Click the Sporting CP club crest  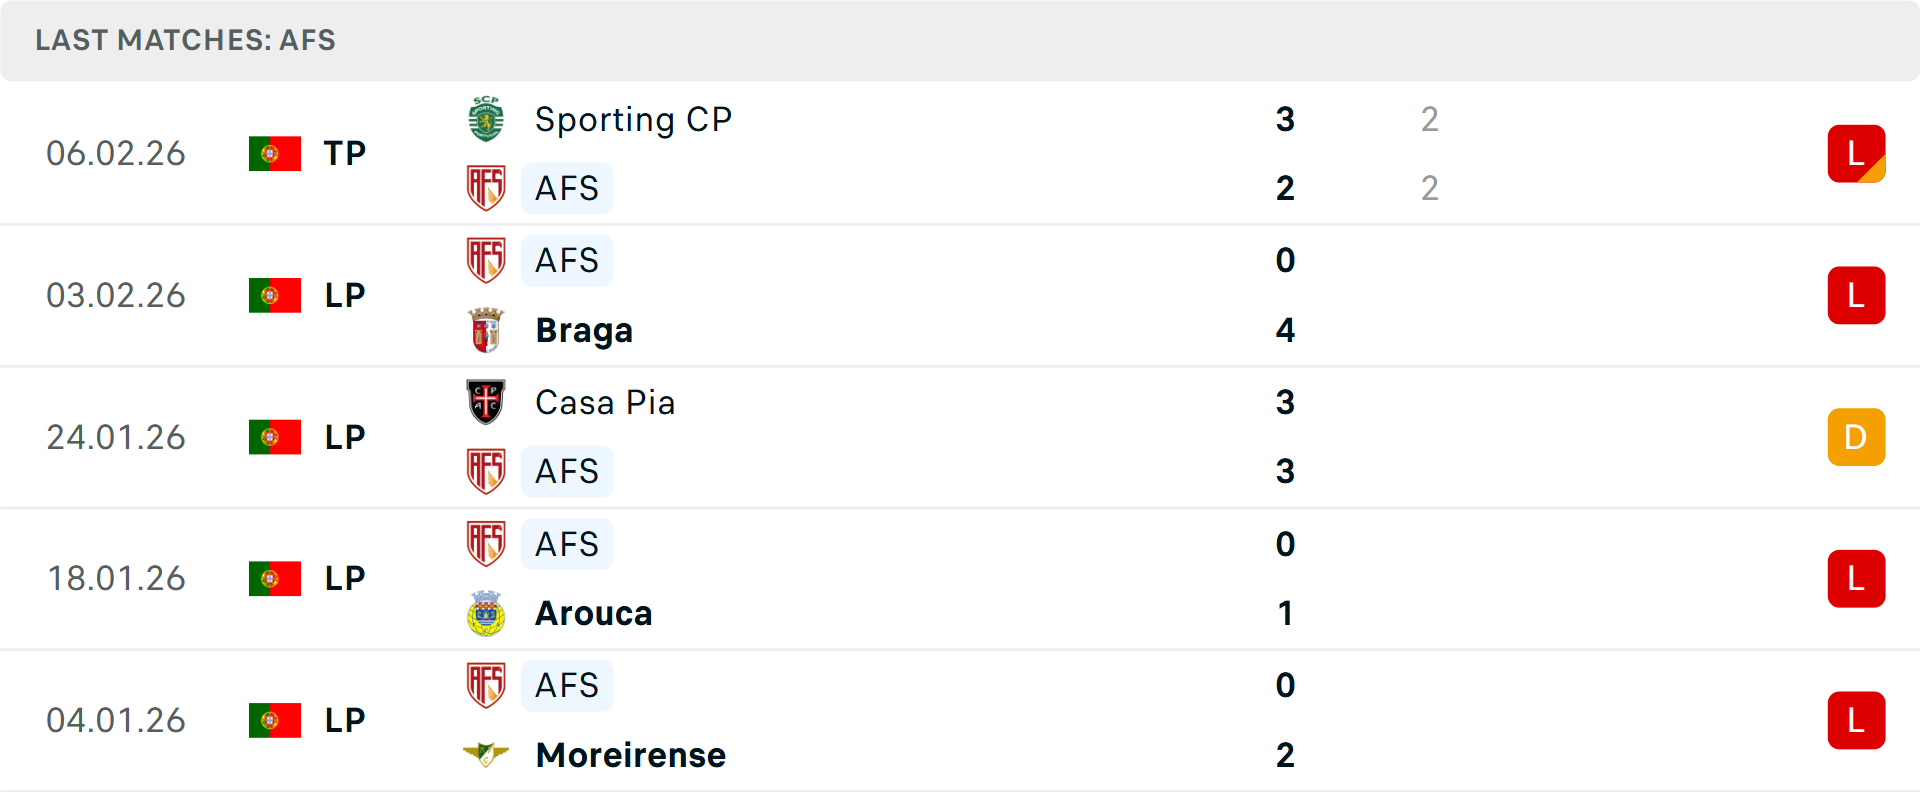pos(486,119)
